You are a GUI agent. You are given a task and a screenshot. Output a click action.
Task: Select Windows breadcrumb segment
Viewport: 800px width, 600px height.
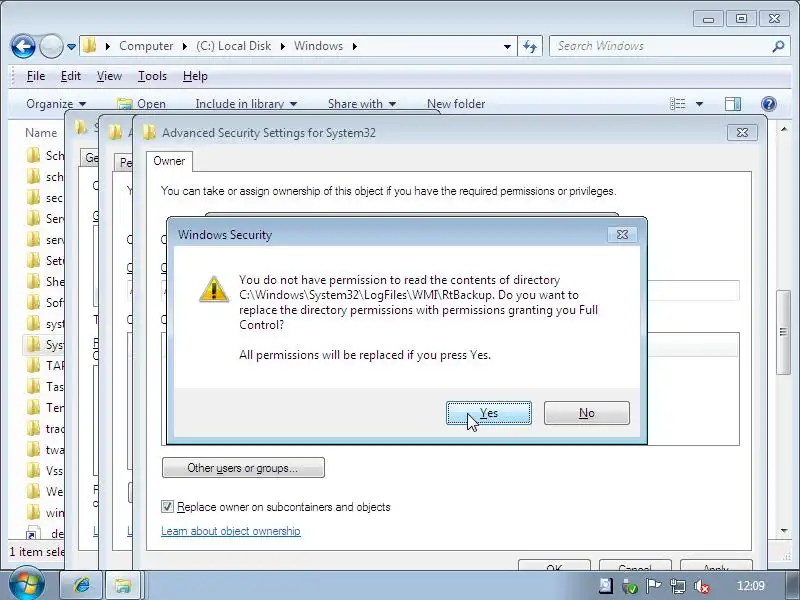[x=318, y=46]
